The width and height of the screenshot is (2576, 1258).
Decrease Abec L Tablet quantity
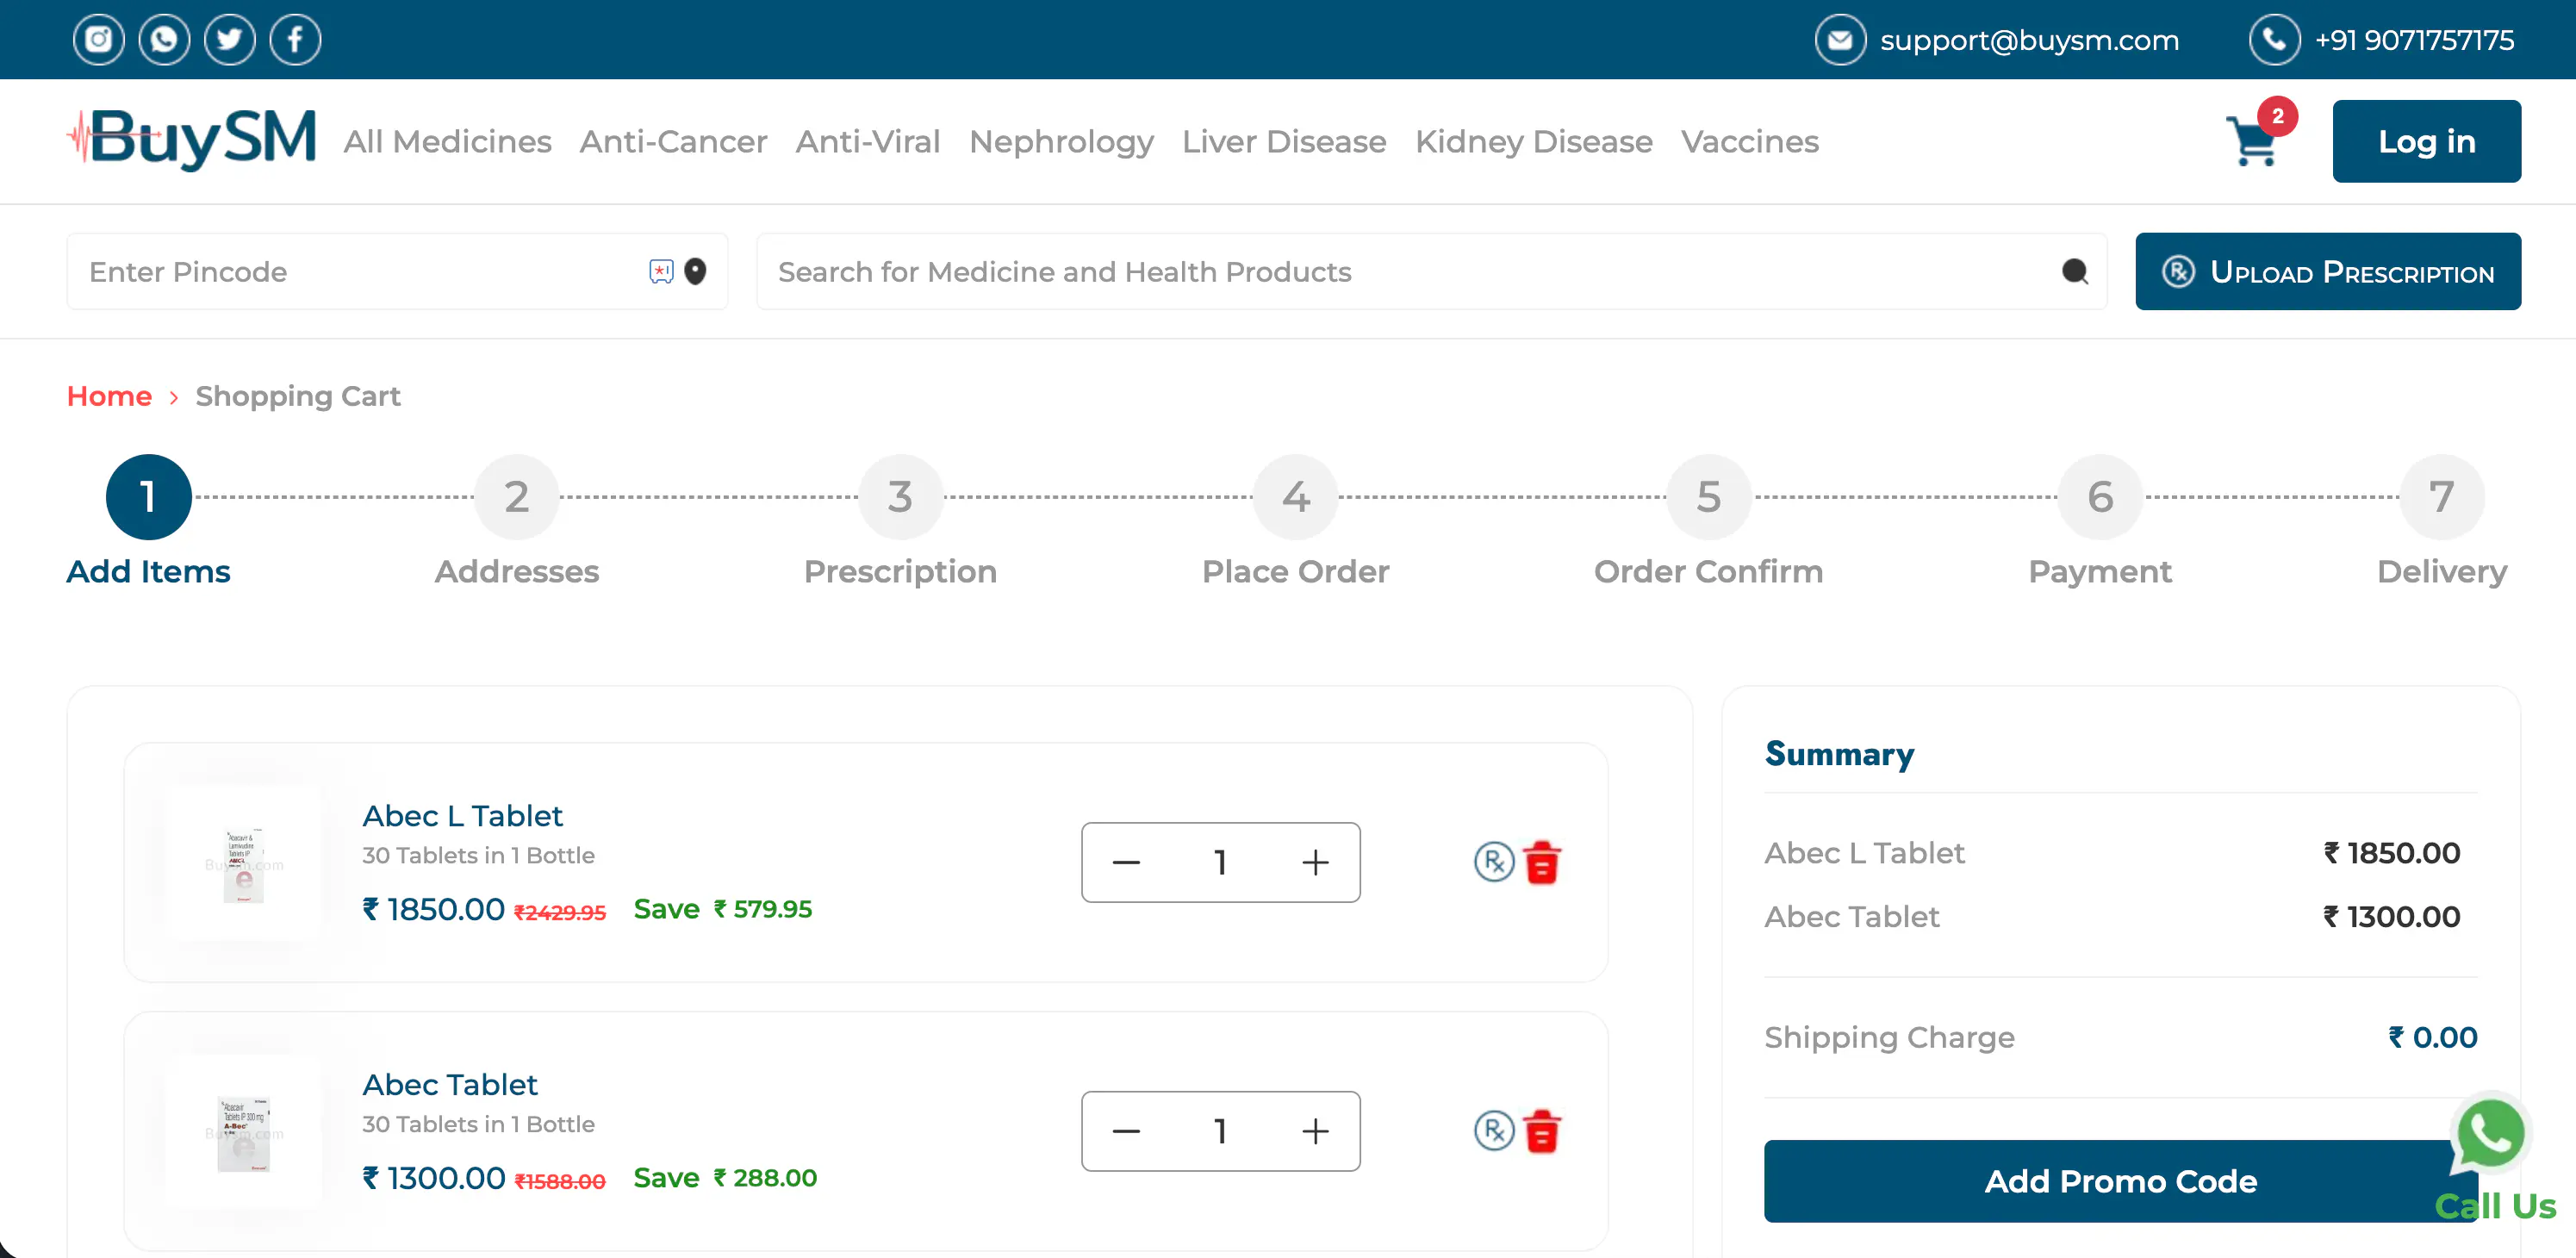pos(1126,862)
